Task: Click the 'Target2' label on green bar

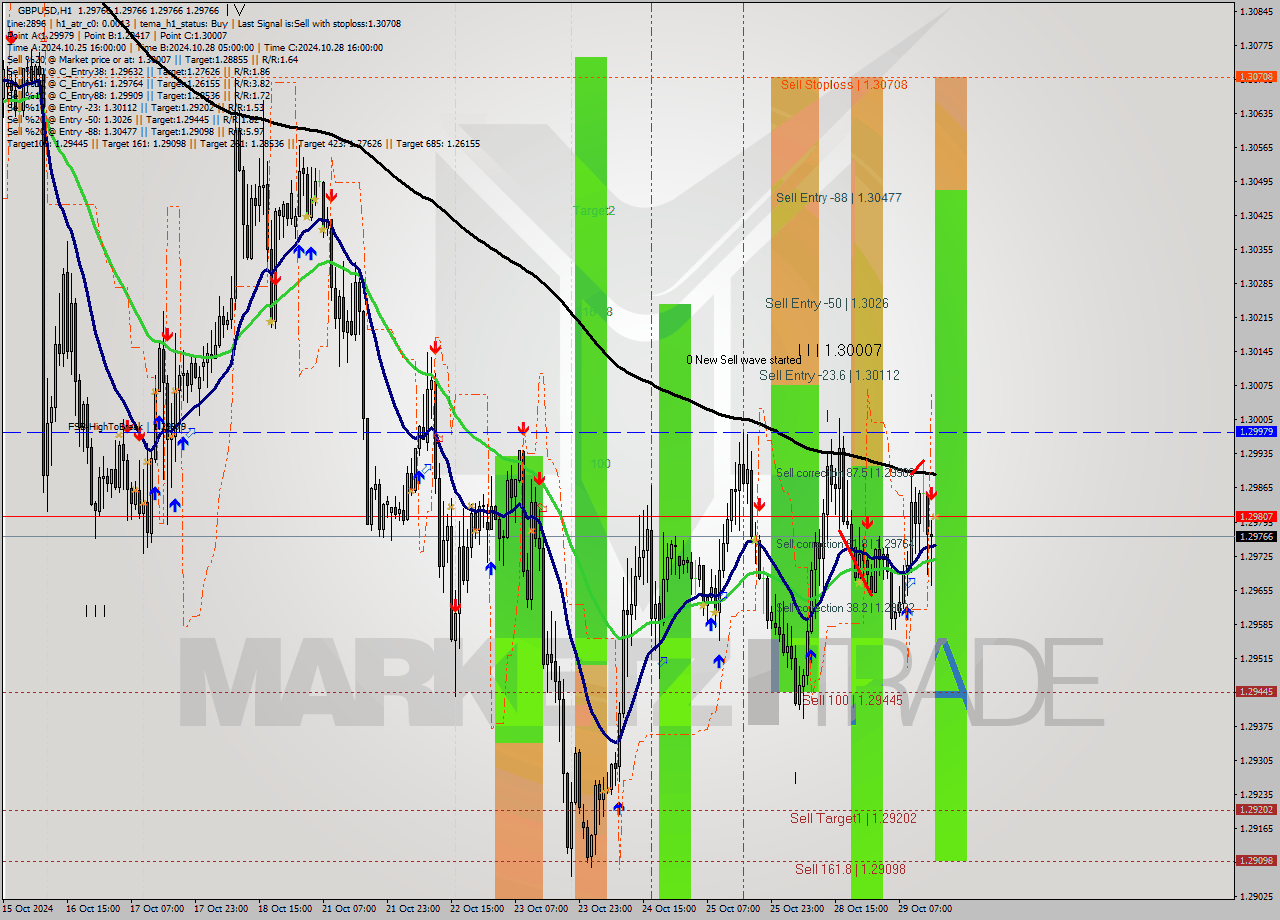Action: pos(594,211)
